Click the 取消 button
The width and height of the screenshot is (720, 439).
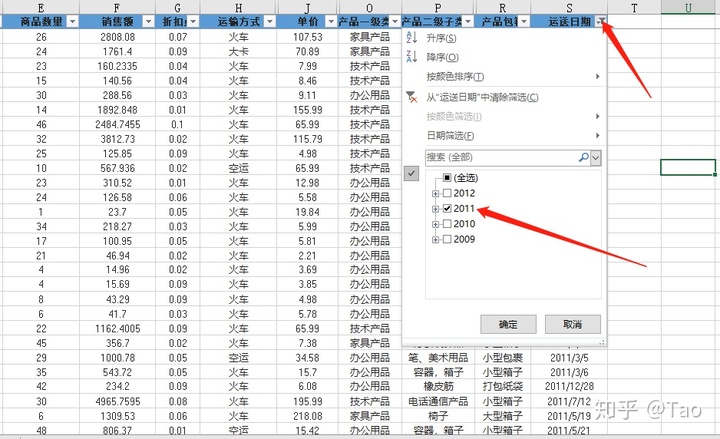573,324
